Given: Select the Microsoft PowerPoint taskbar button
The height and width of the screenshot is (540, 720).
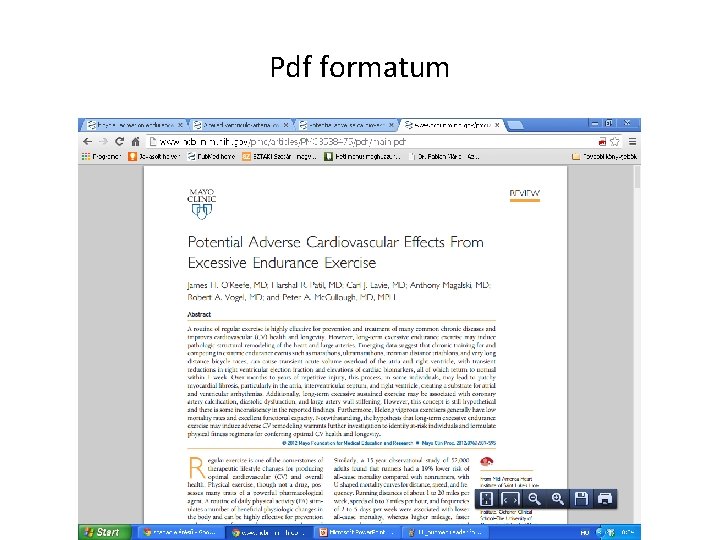Looking at the screenshot, I should pos(357,533).
